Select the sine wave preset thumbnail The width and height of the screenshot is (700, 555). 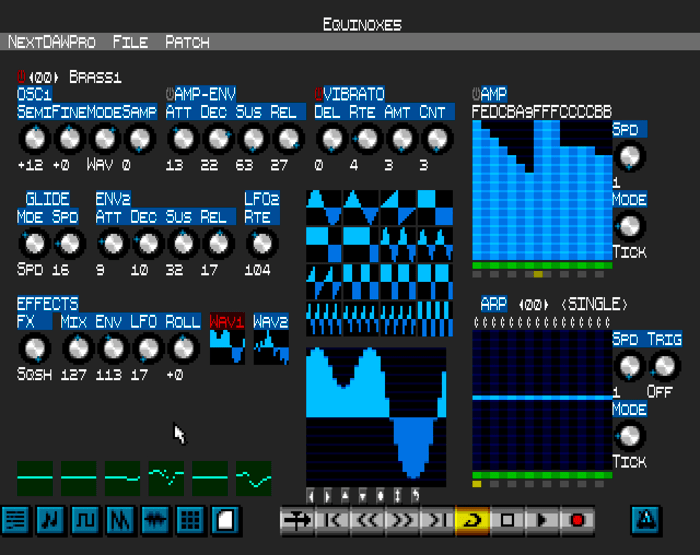(324, 208)
